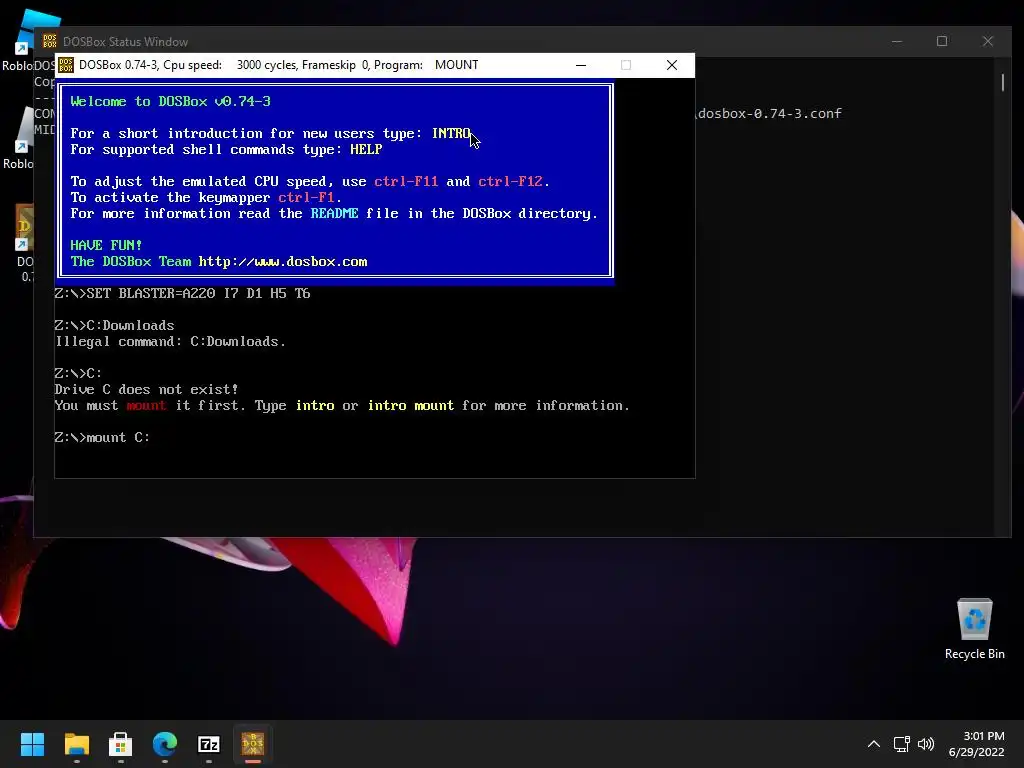Viewport: 1024px width, 768px height.
Task: Open network status in the system tray
Action: (x=902, y=744)
